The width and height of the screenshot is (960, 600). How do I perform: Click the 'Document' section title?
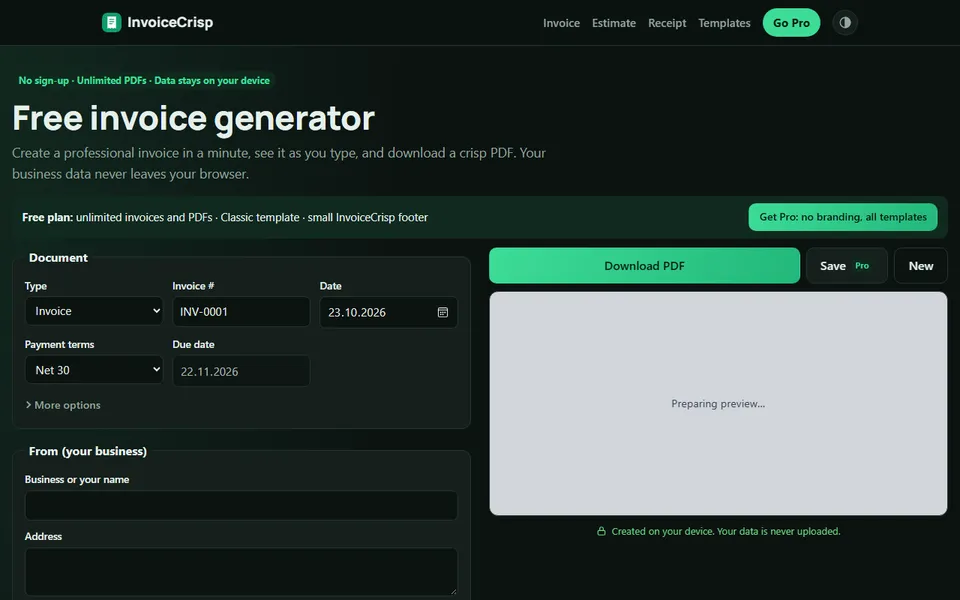pyautogui.click(x=58, y=258)
